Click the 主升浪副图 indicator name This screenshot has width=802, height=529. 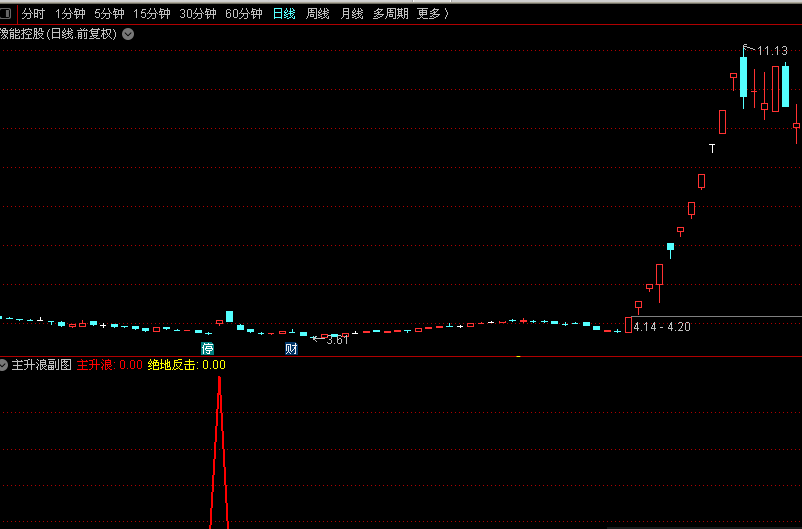(41, 365)
